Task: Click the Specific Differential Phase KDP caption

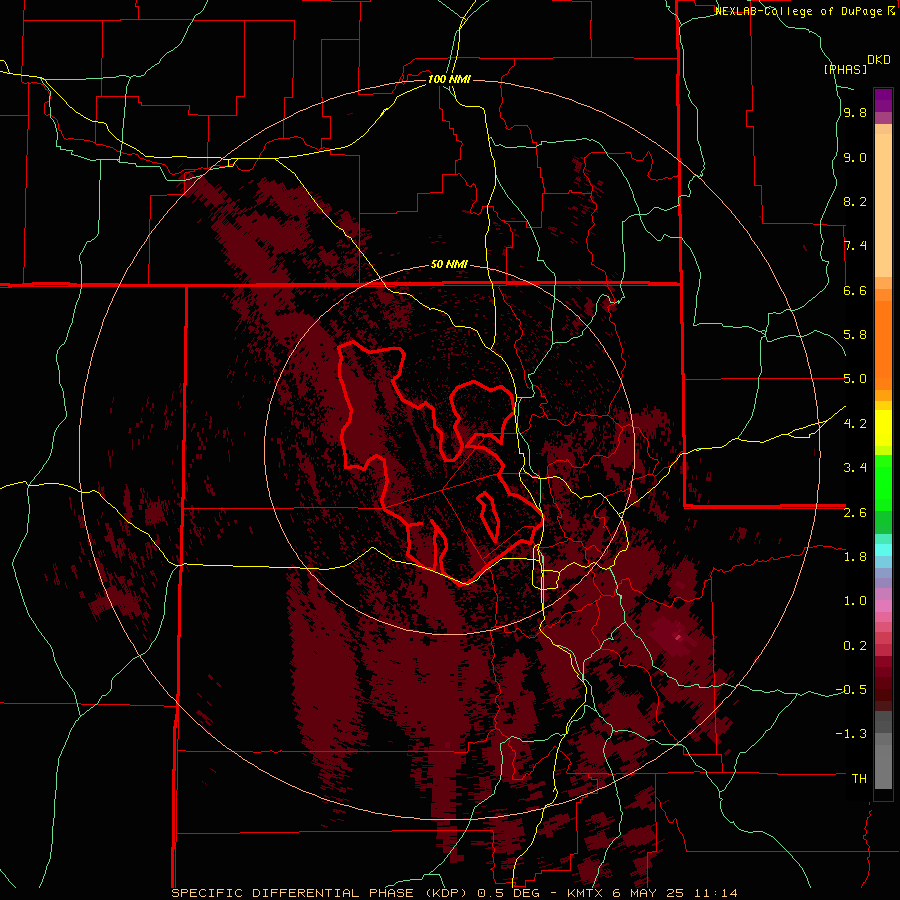Action: click(x=454, y=893)
